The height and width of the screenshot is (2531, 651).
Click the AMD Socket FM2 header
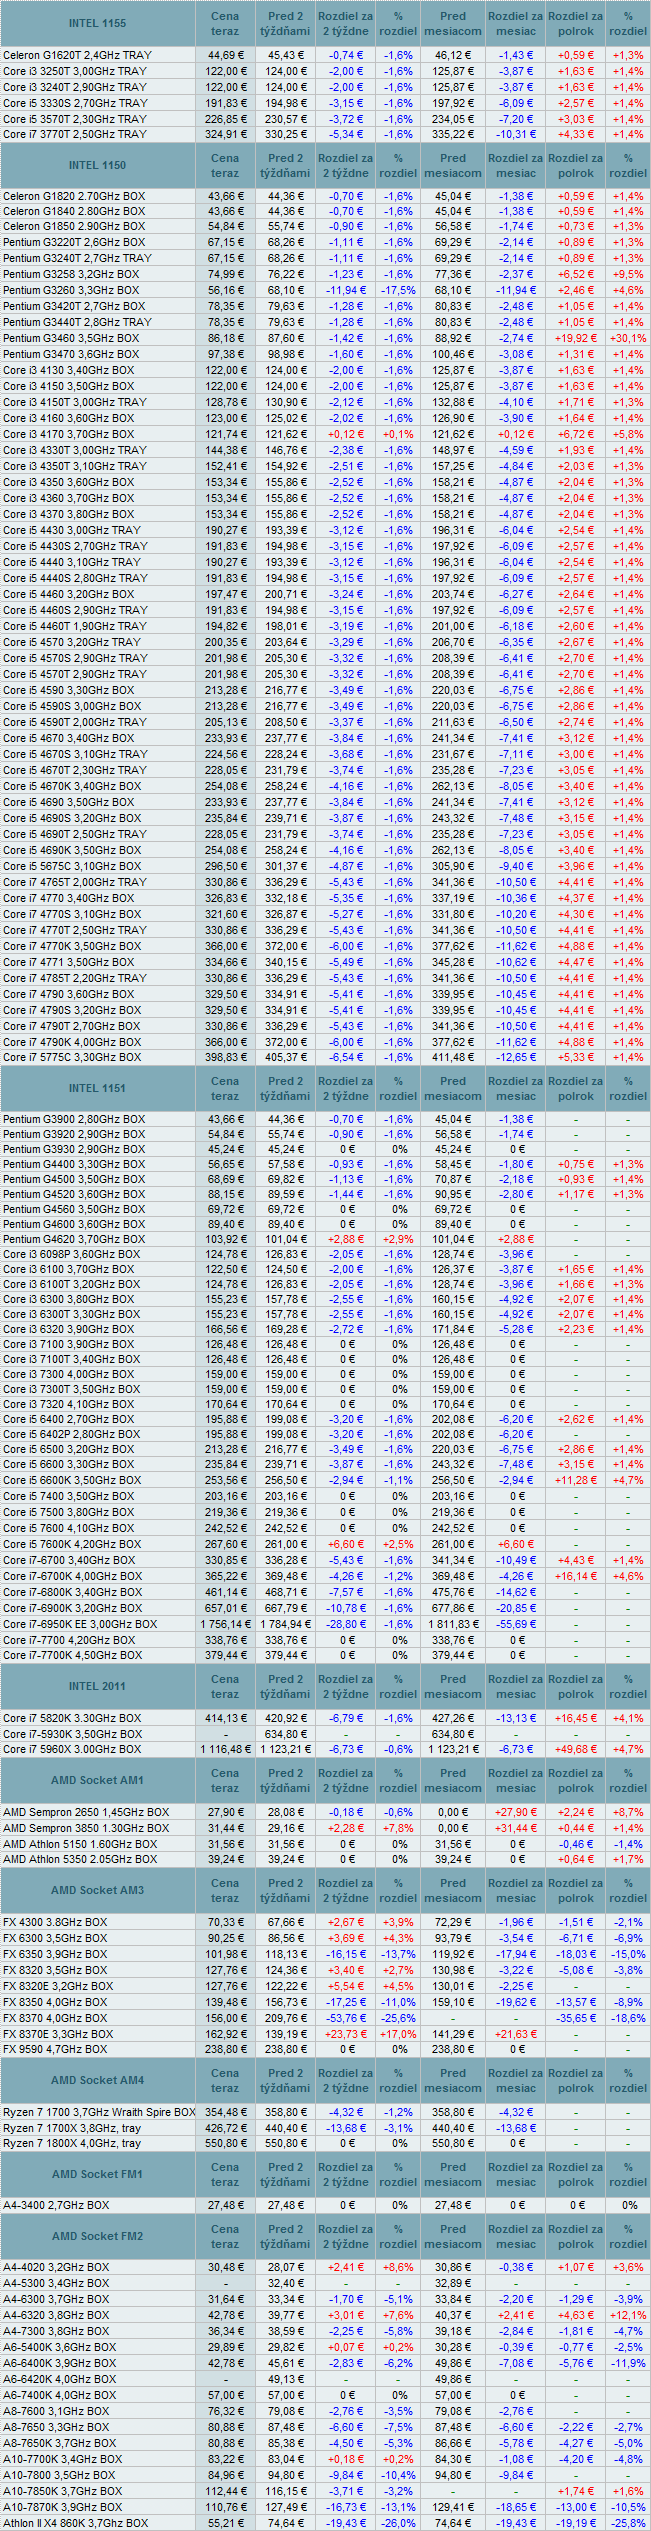98,2236
